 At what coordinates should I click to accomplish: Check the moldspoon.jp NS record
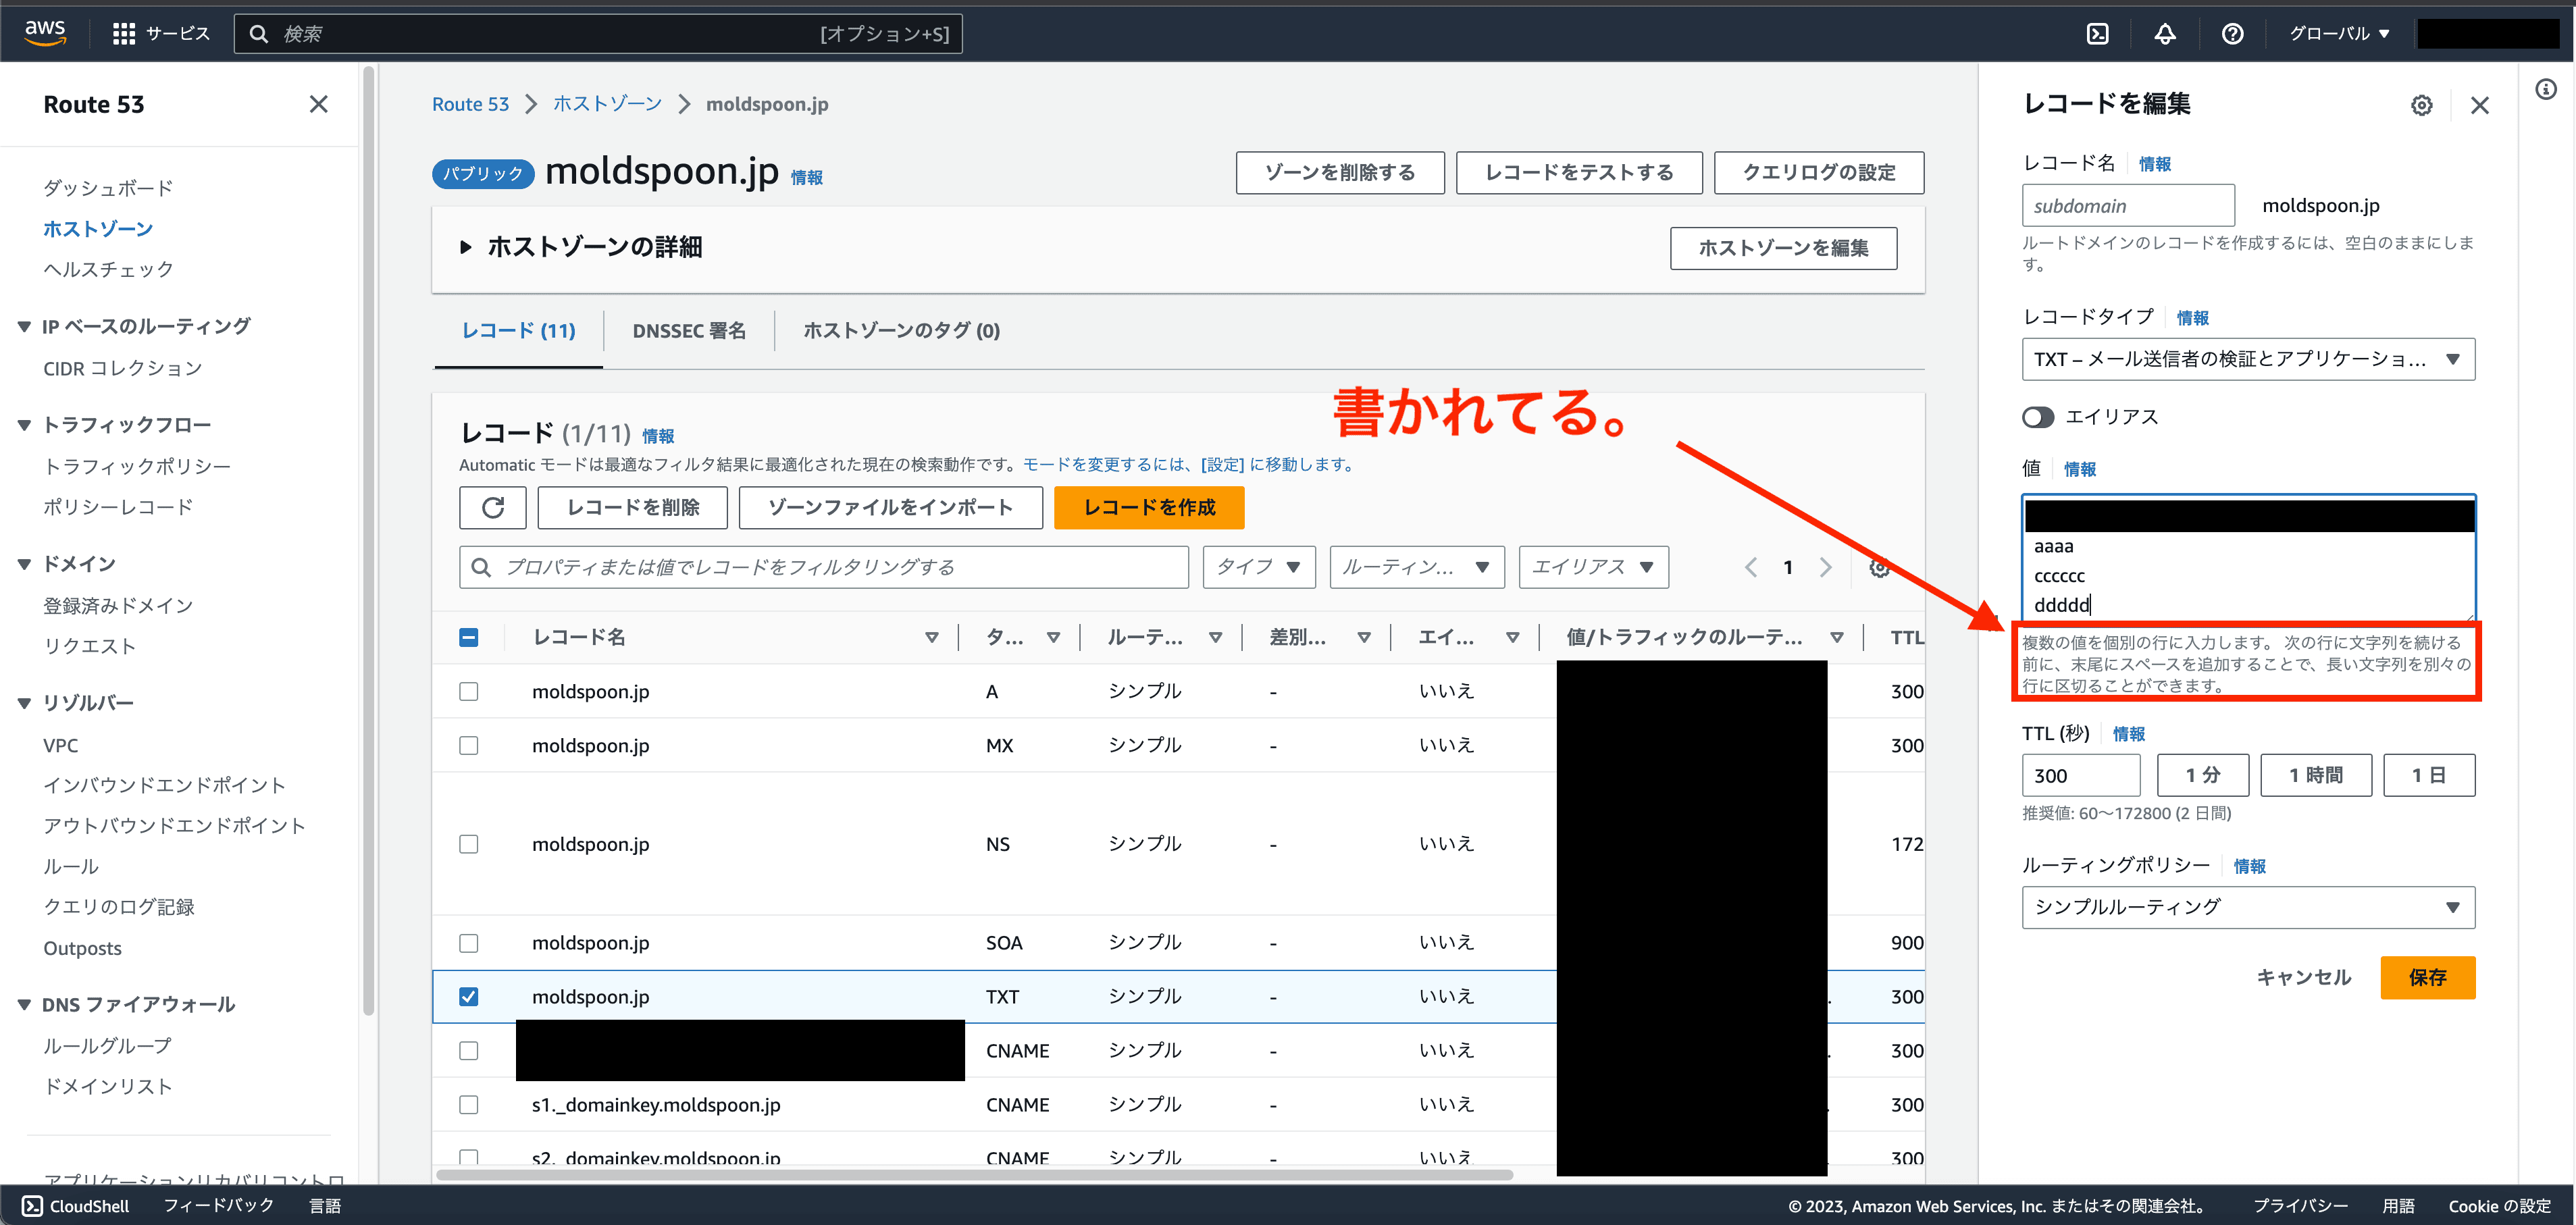coord(468,844)
